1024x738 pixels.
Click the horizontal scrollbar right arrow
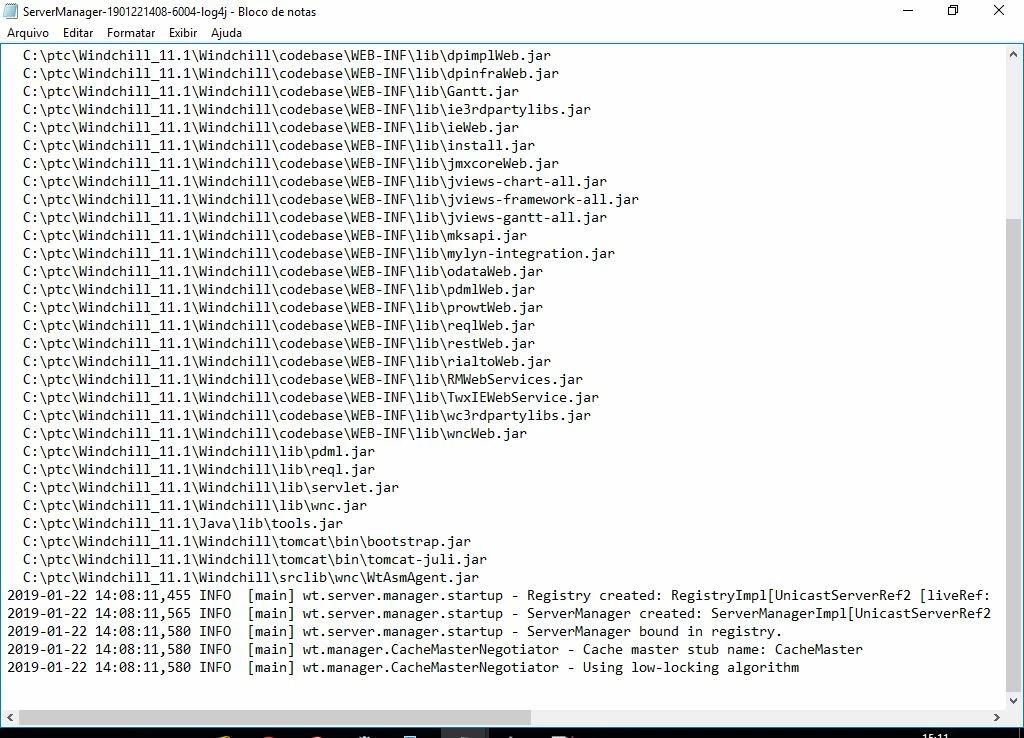pos(997,717)
